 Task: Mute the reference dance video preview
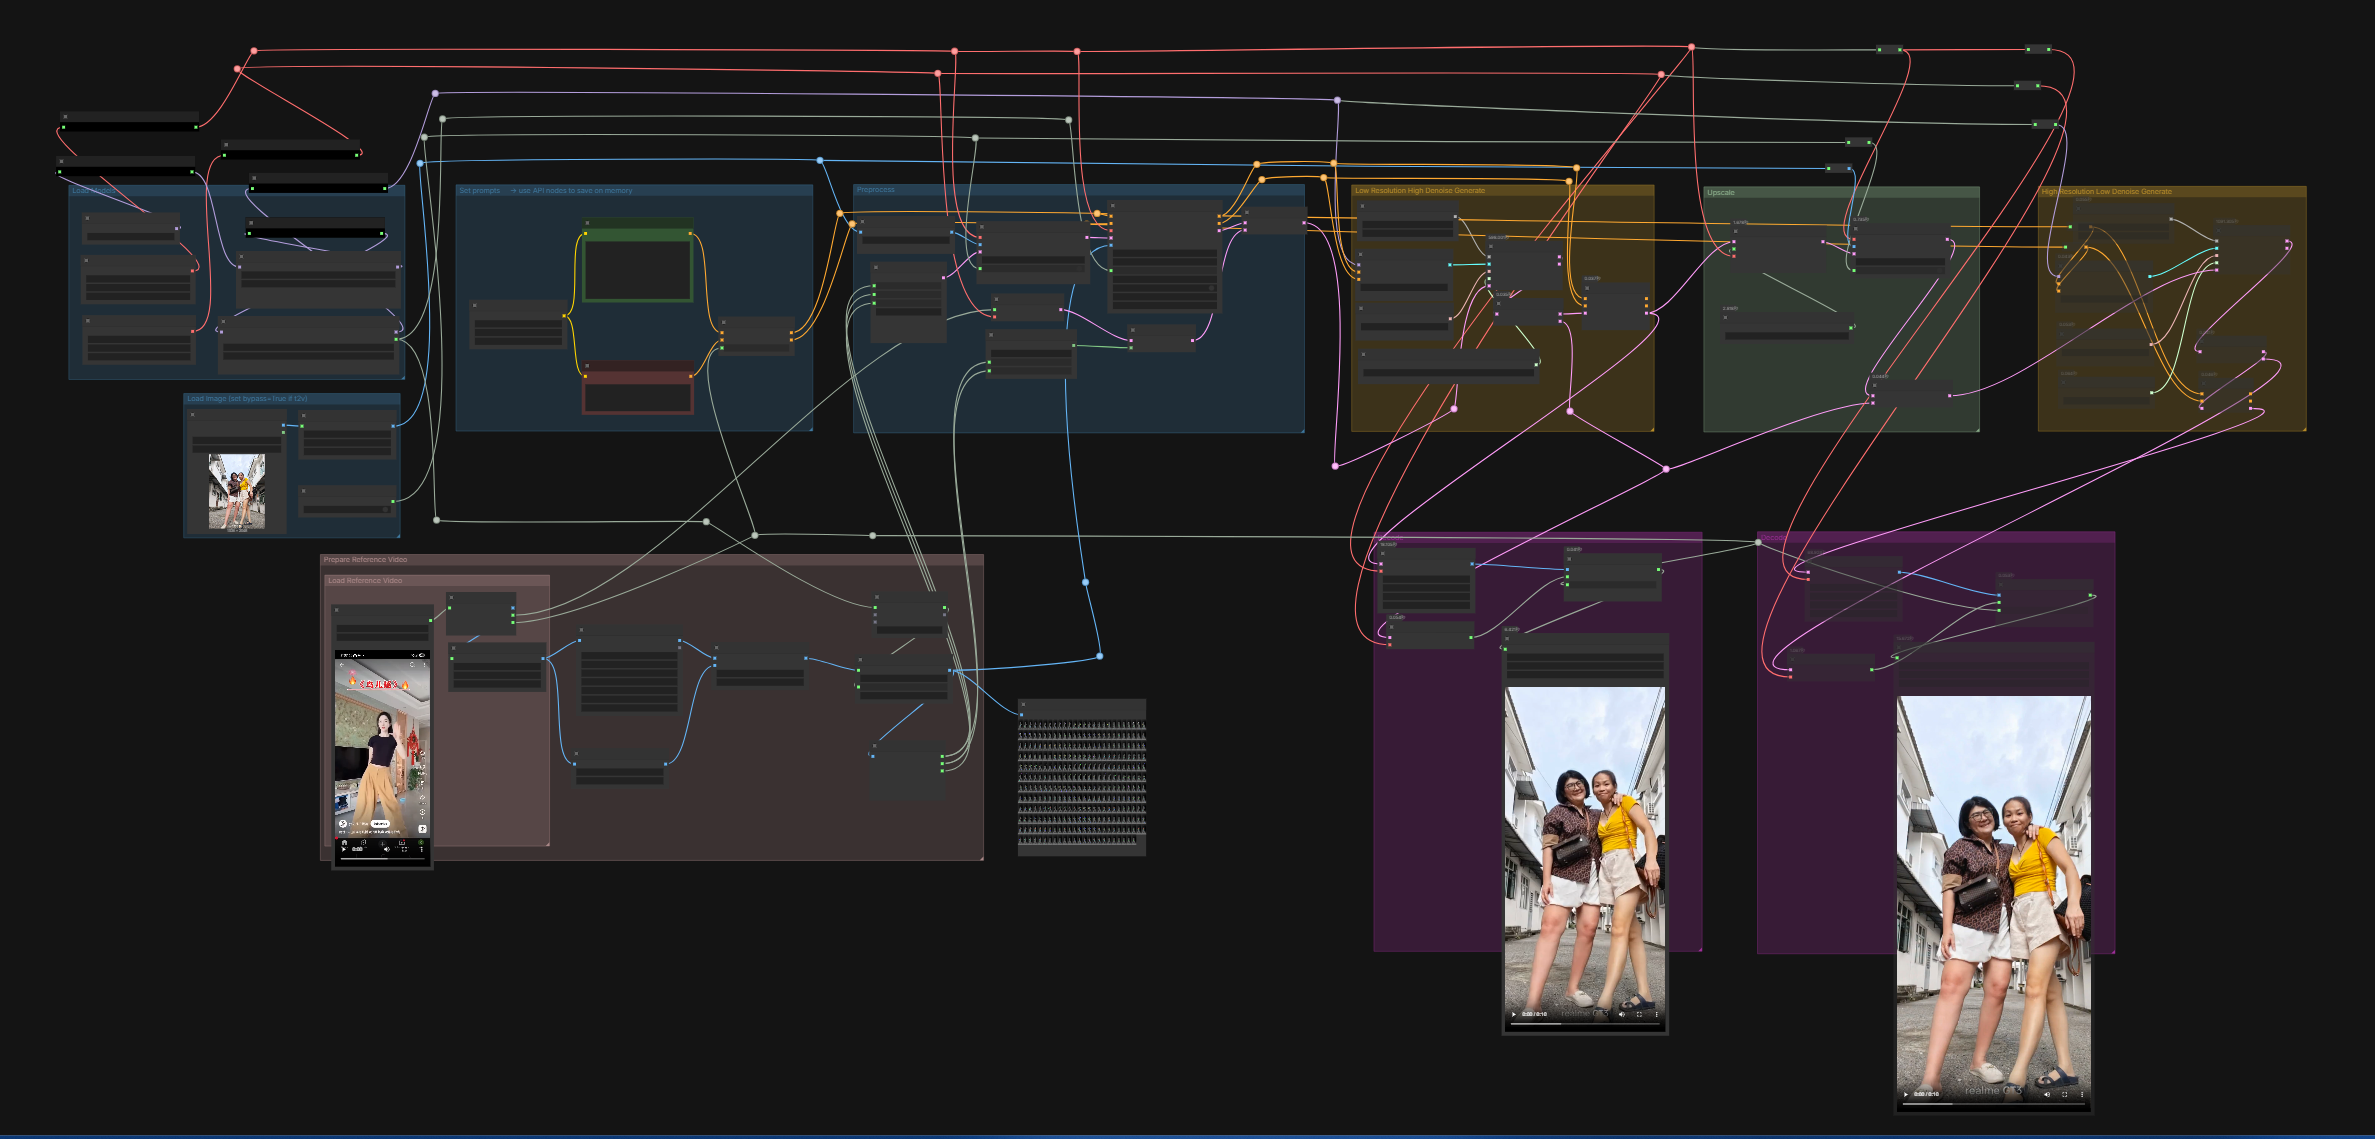coord(388,849)
